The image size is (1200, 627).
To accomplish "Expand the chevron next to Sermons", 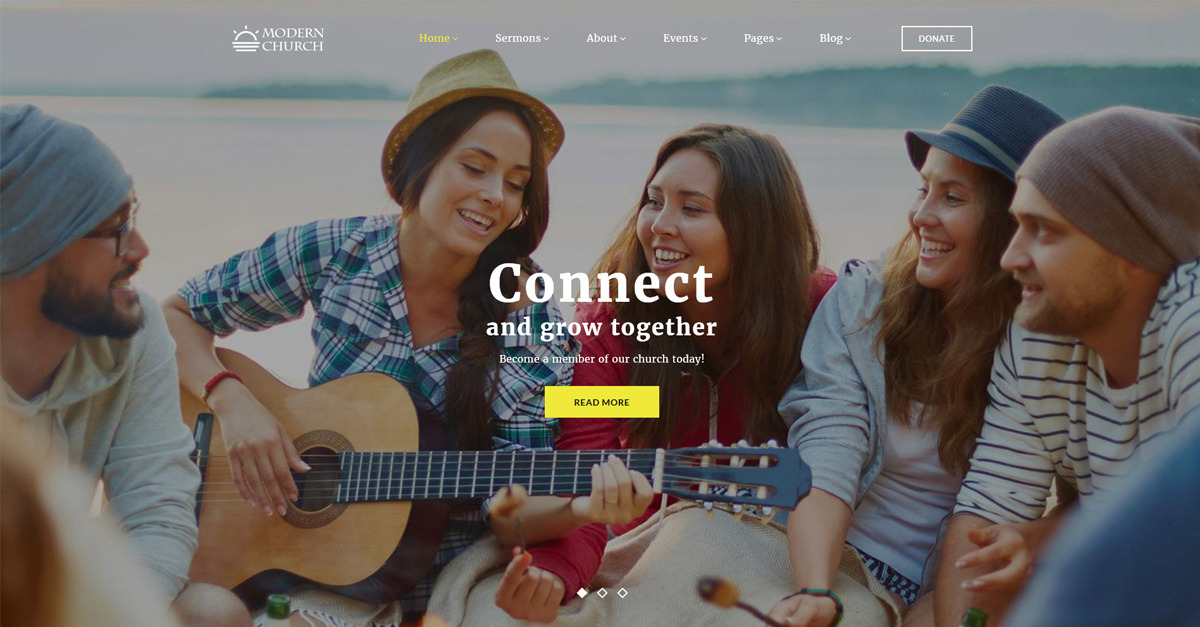I will (x=547, y=39).
